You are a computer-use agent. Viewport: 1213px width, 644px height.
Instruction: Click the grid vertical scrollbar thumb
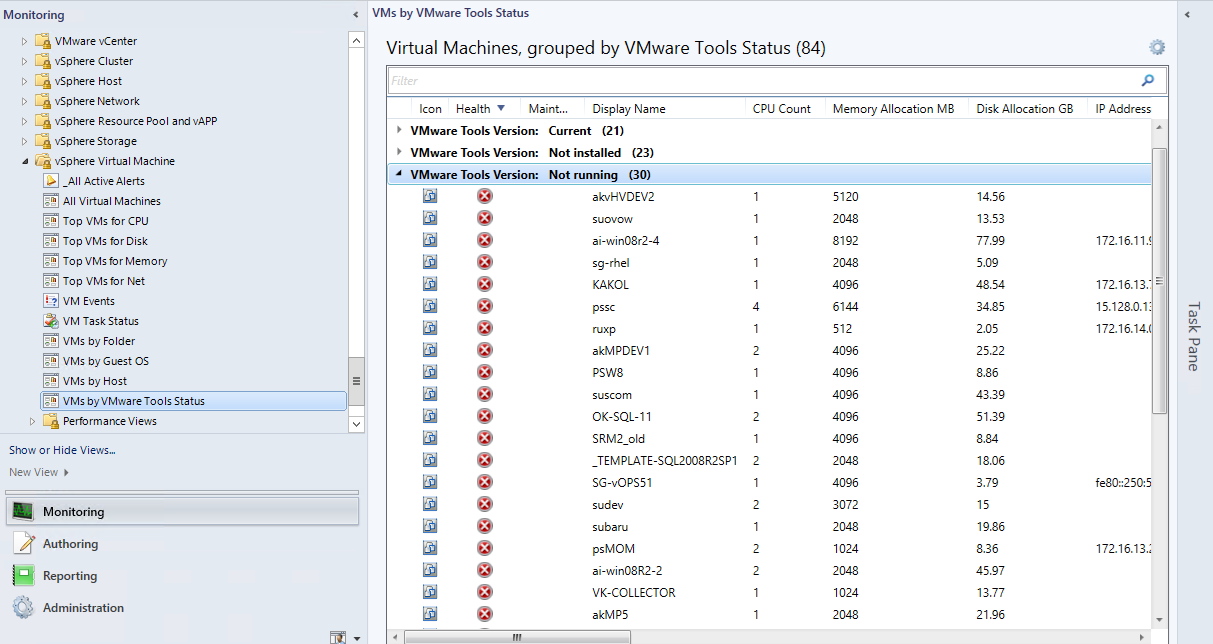(x=1160, y=281)
